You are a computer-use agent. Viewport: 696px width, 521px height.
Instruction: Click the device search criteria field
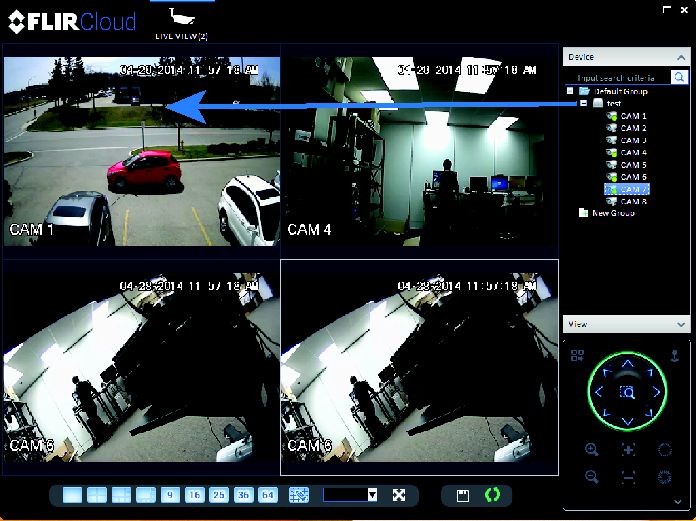click(x=617, y=78)
